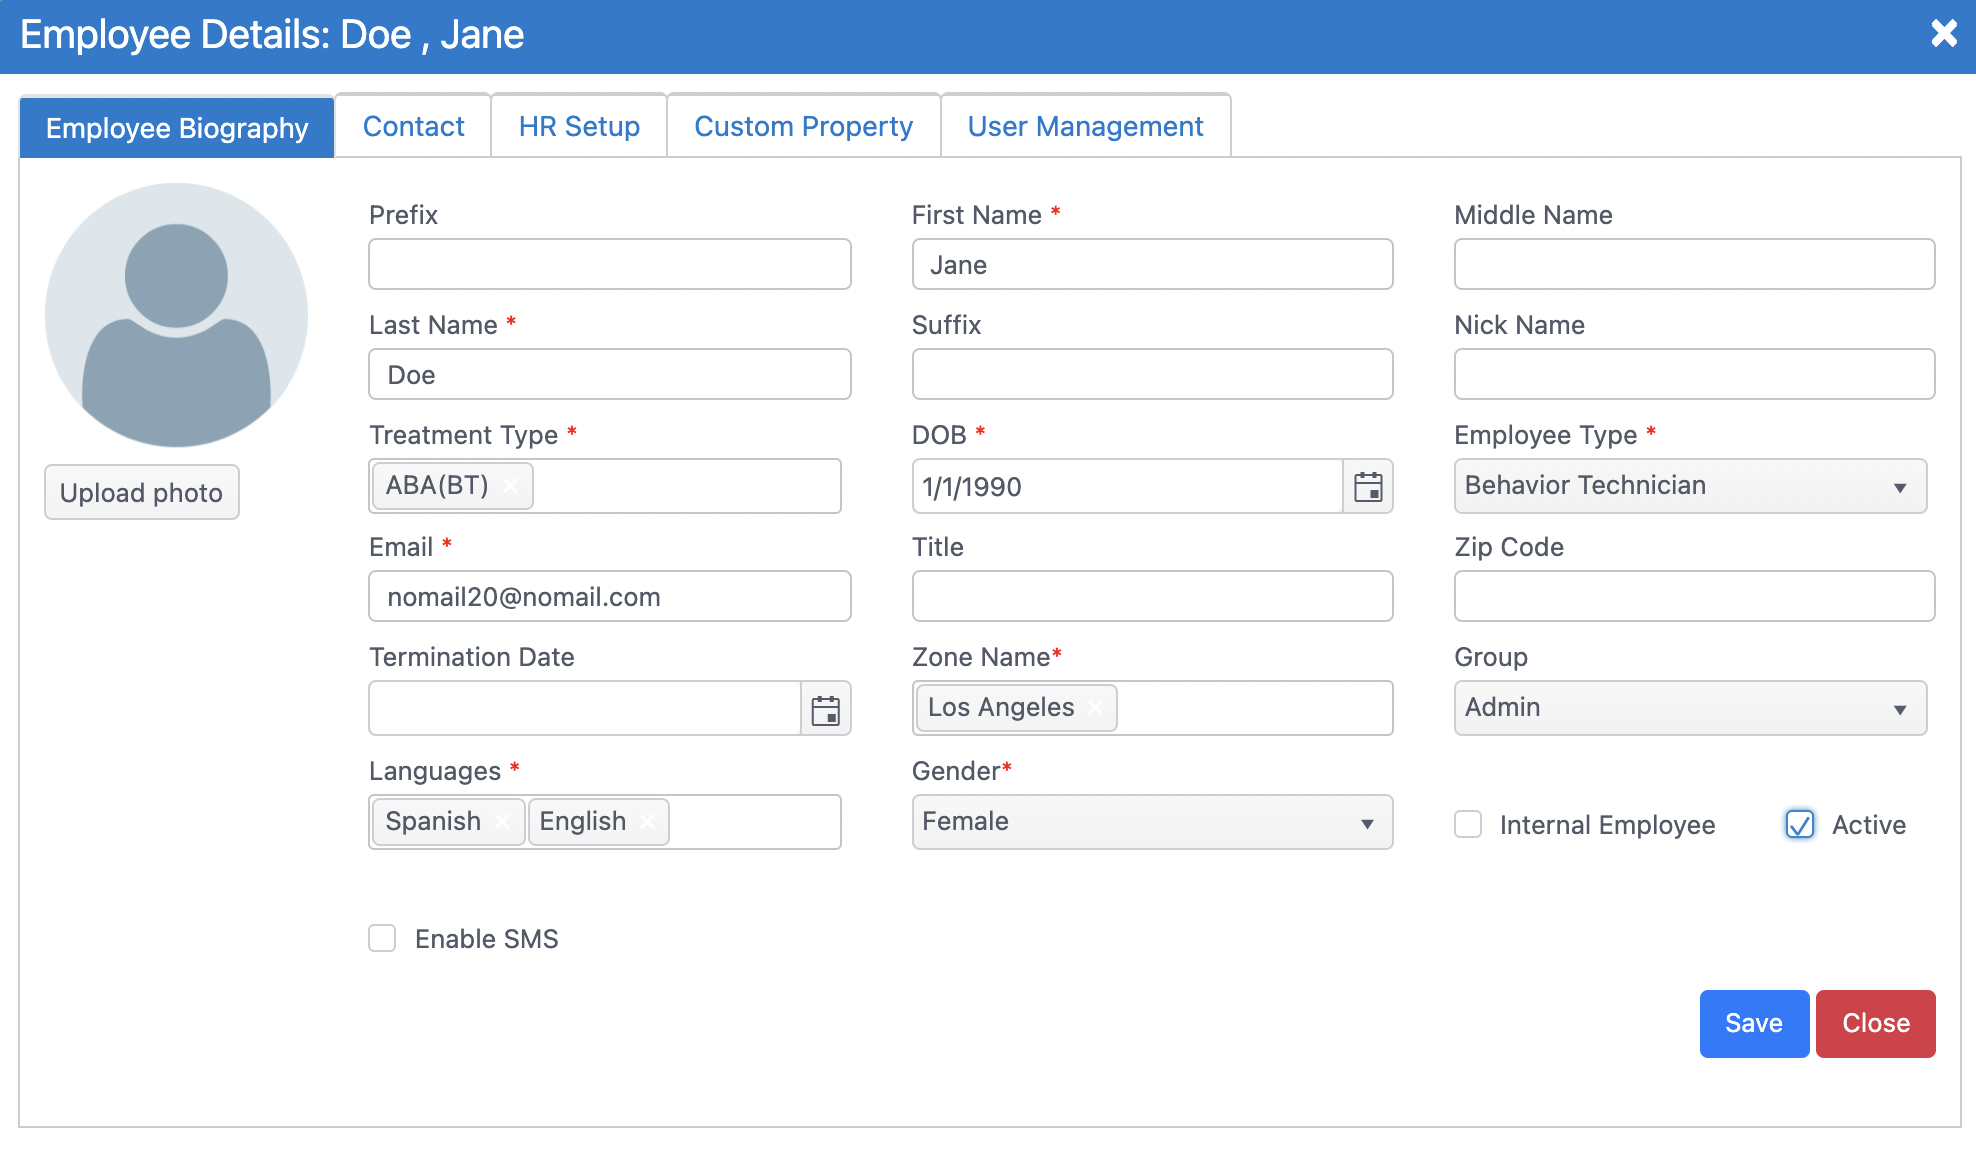Open the User Management tab
This screenshot has width=1976, height=1154.
pyautogui.click(x=1085, y=127)
